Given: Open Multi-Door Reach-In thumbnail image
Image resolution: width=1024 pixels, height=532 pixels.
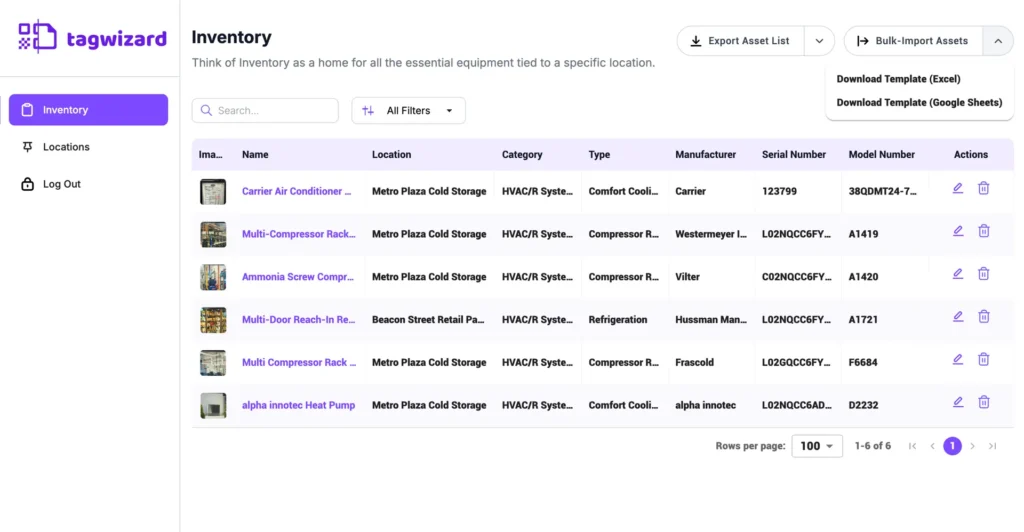Looking at the screenshot, I should [213, 320].
